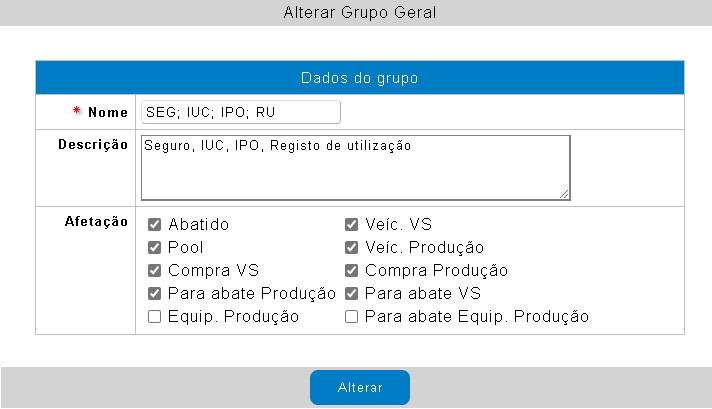Screen dimensions: 712x409
Task: Uncheck the Veíc. Produção checkbox
Action: (x=352, y=248)
